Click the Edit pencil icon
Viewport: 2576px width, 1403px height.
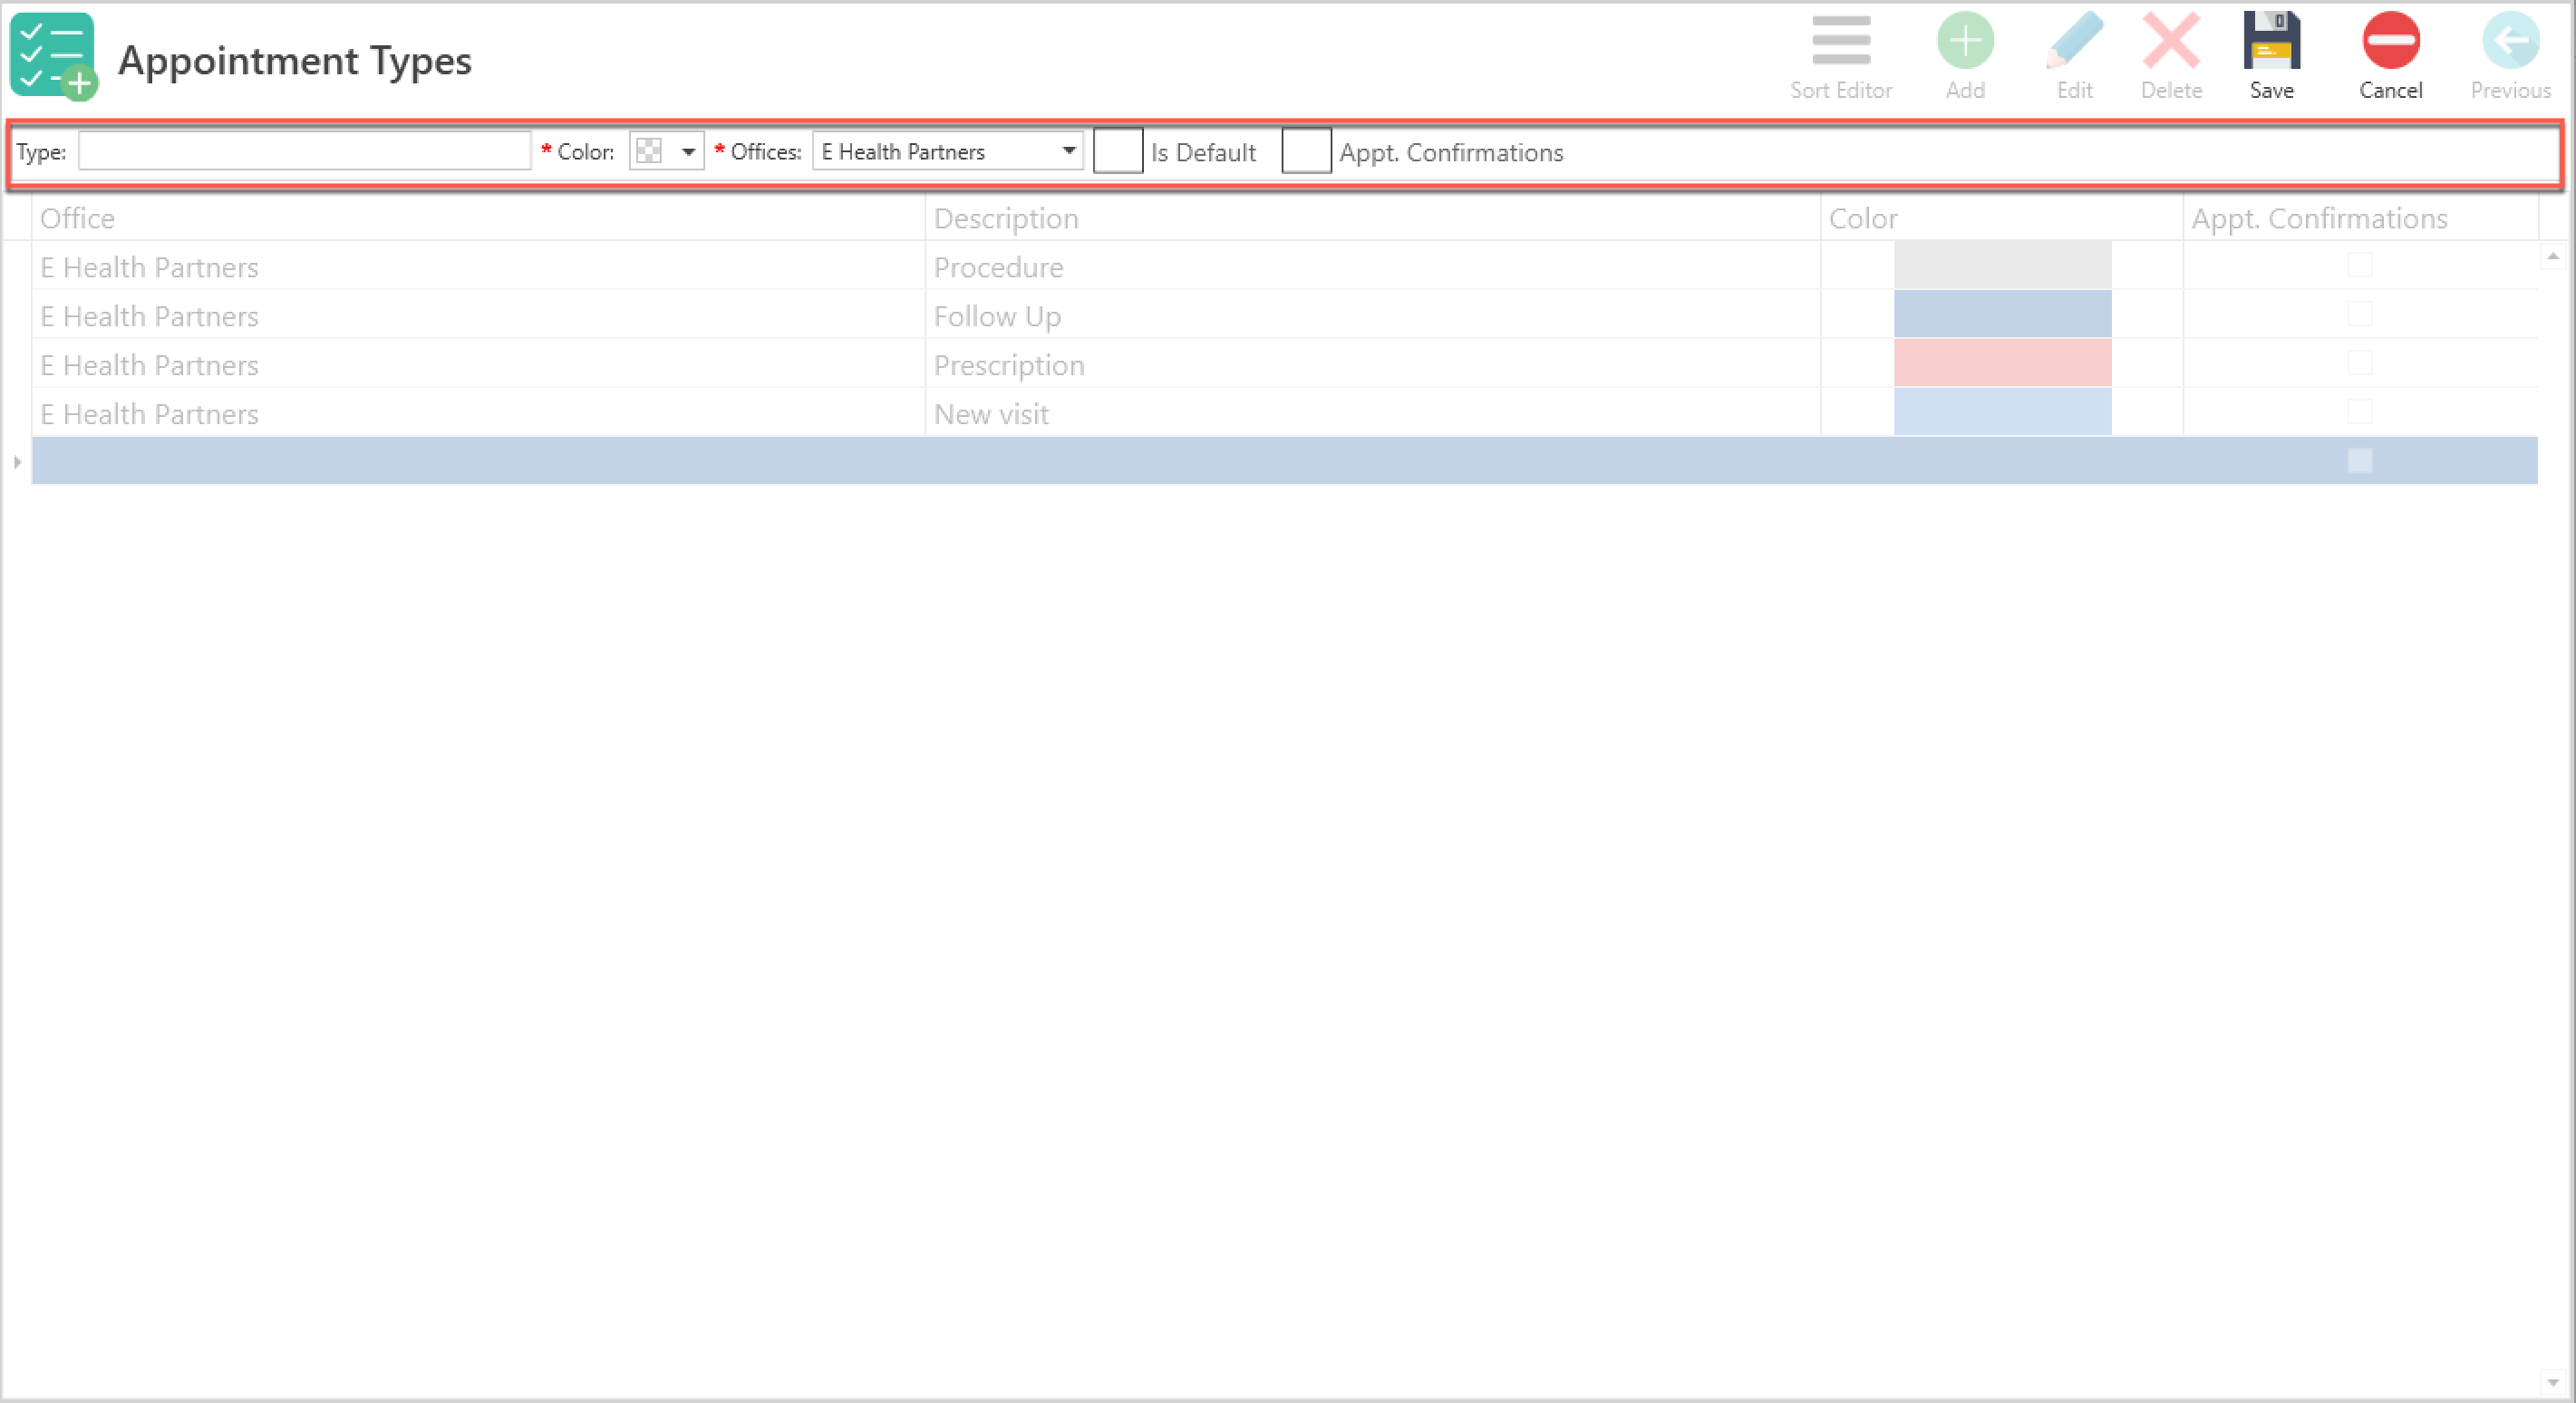2074,42
